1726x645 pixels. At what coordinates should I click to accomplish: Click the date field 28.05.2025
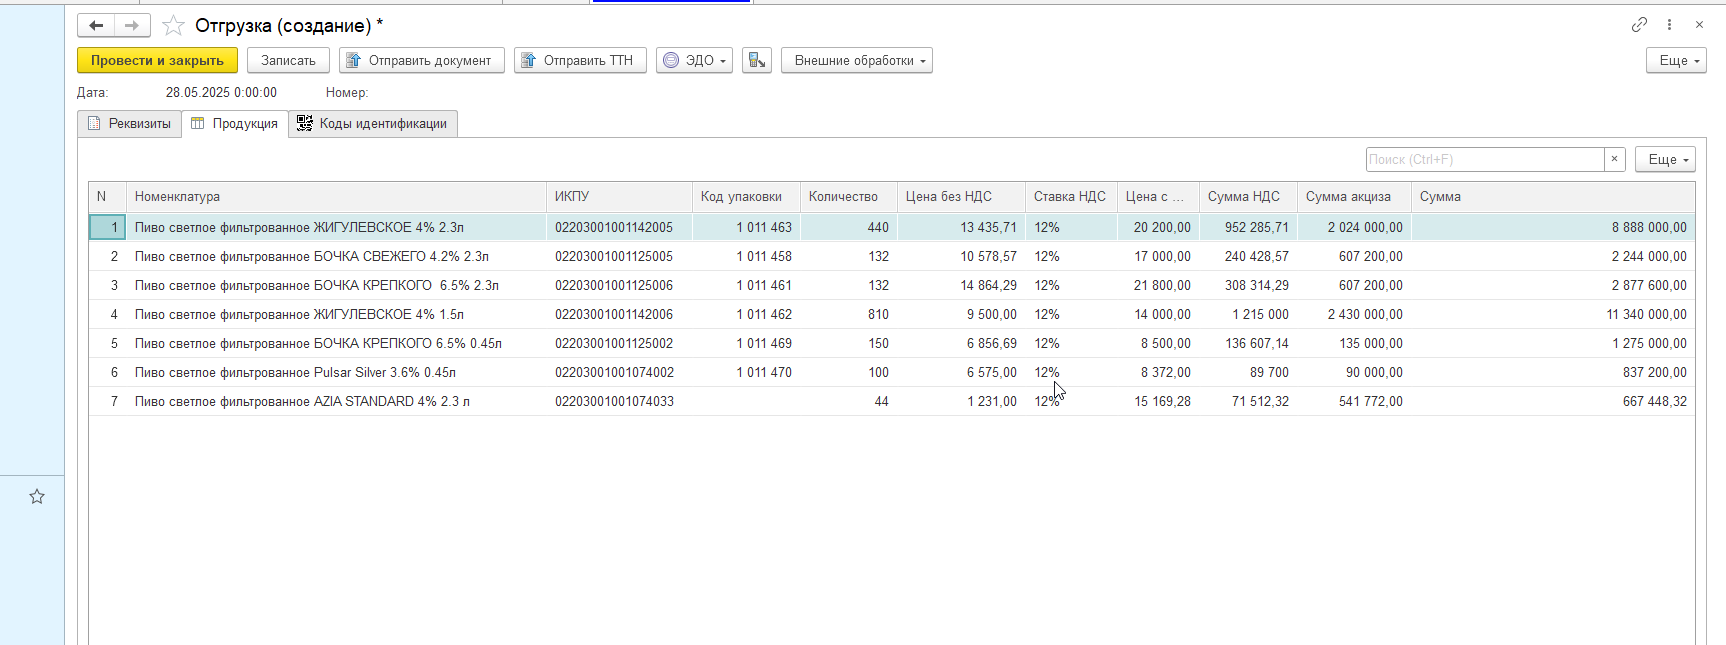click(221, 92)
